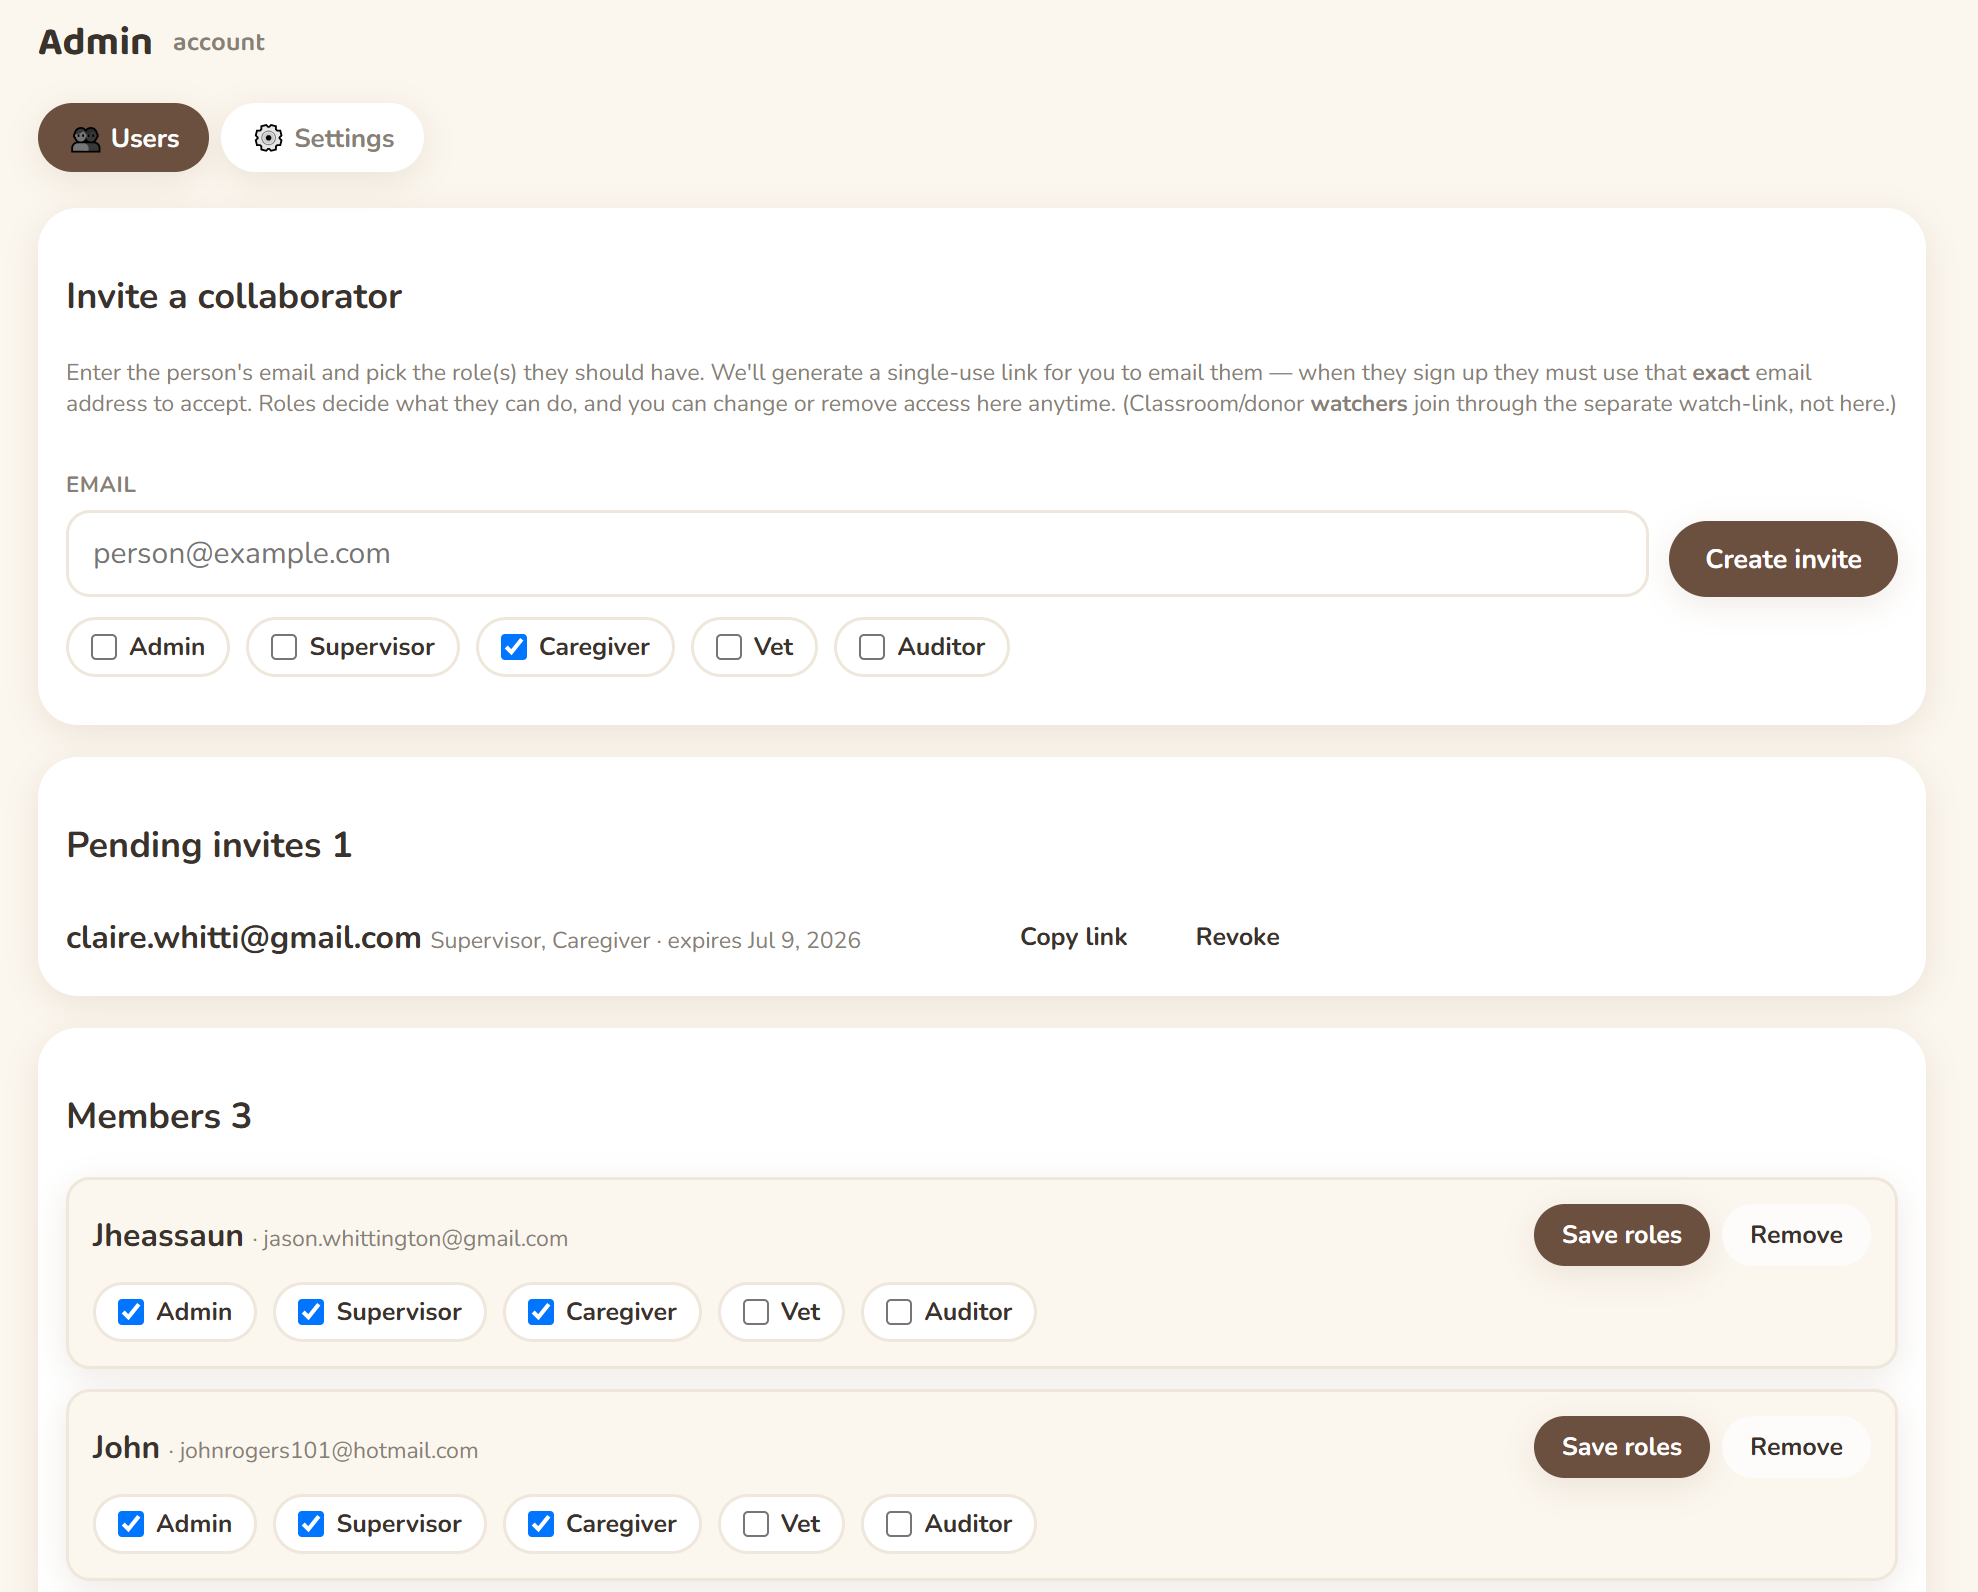
Task: Select claire.whitti@gmail.com pending invite email
Action: [243, 938]
